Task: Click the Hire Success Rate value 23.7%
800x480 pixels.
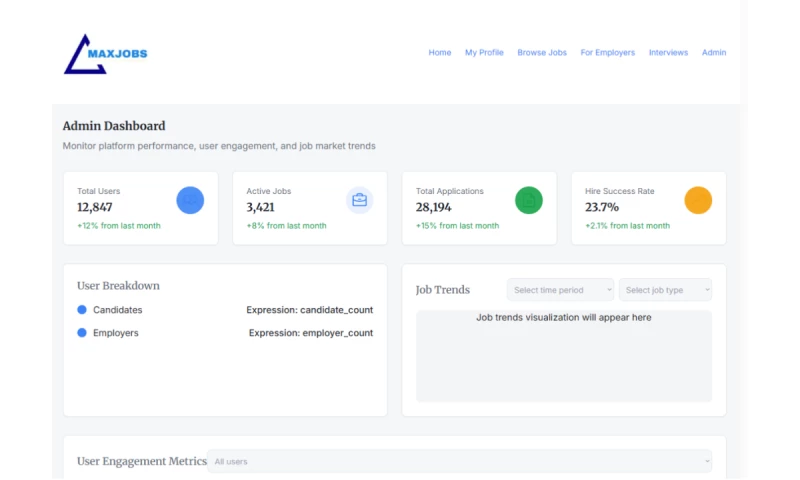Action: (x=602, y=207)
